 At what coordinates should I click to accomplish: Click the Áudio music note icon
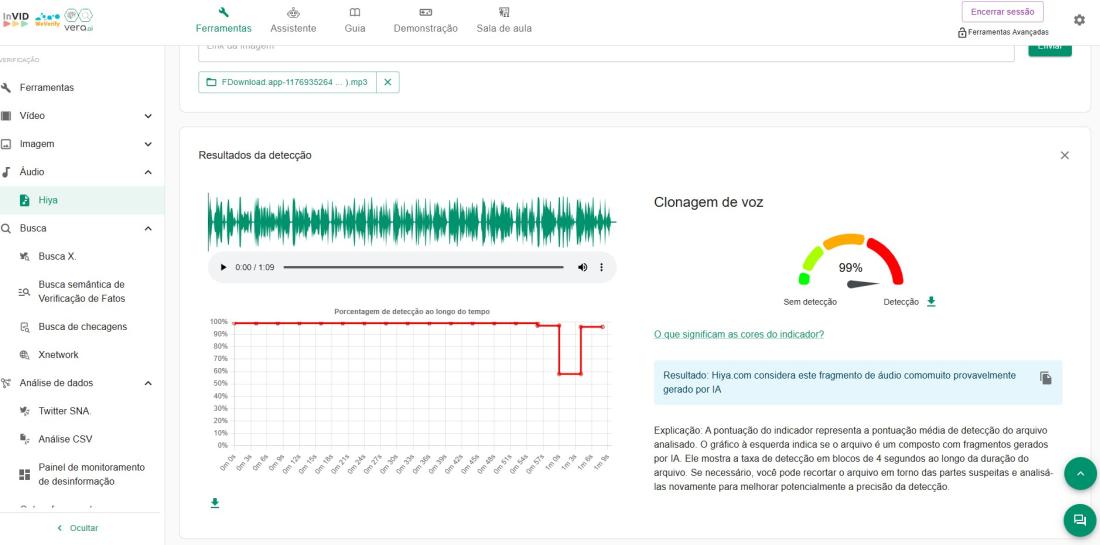point(6,172)
